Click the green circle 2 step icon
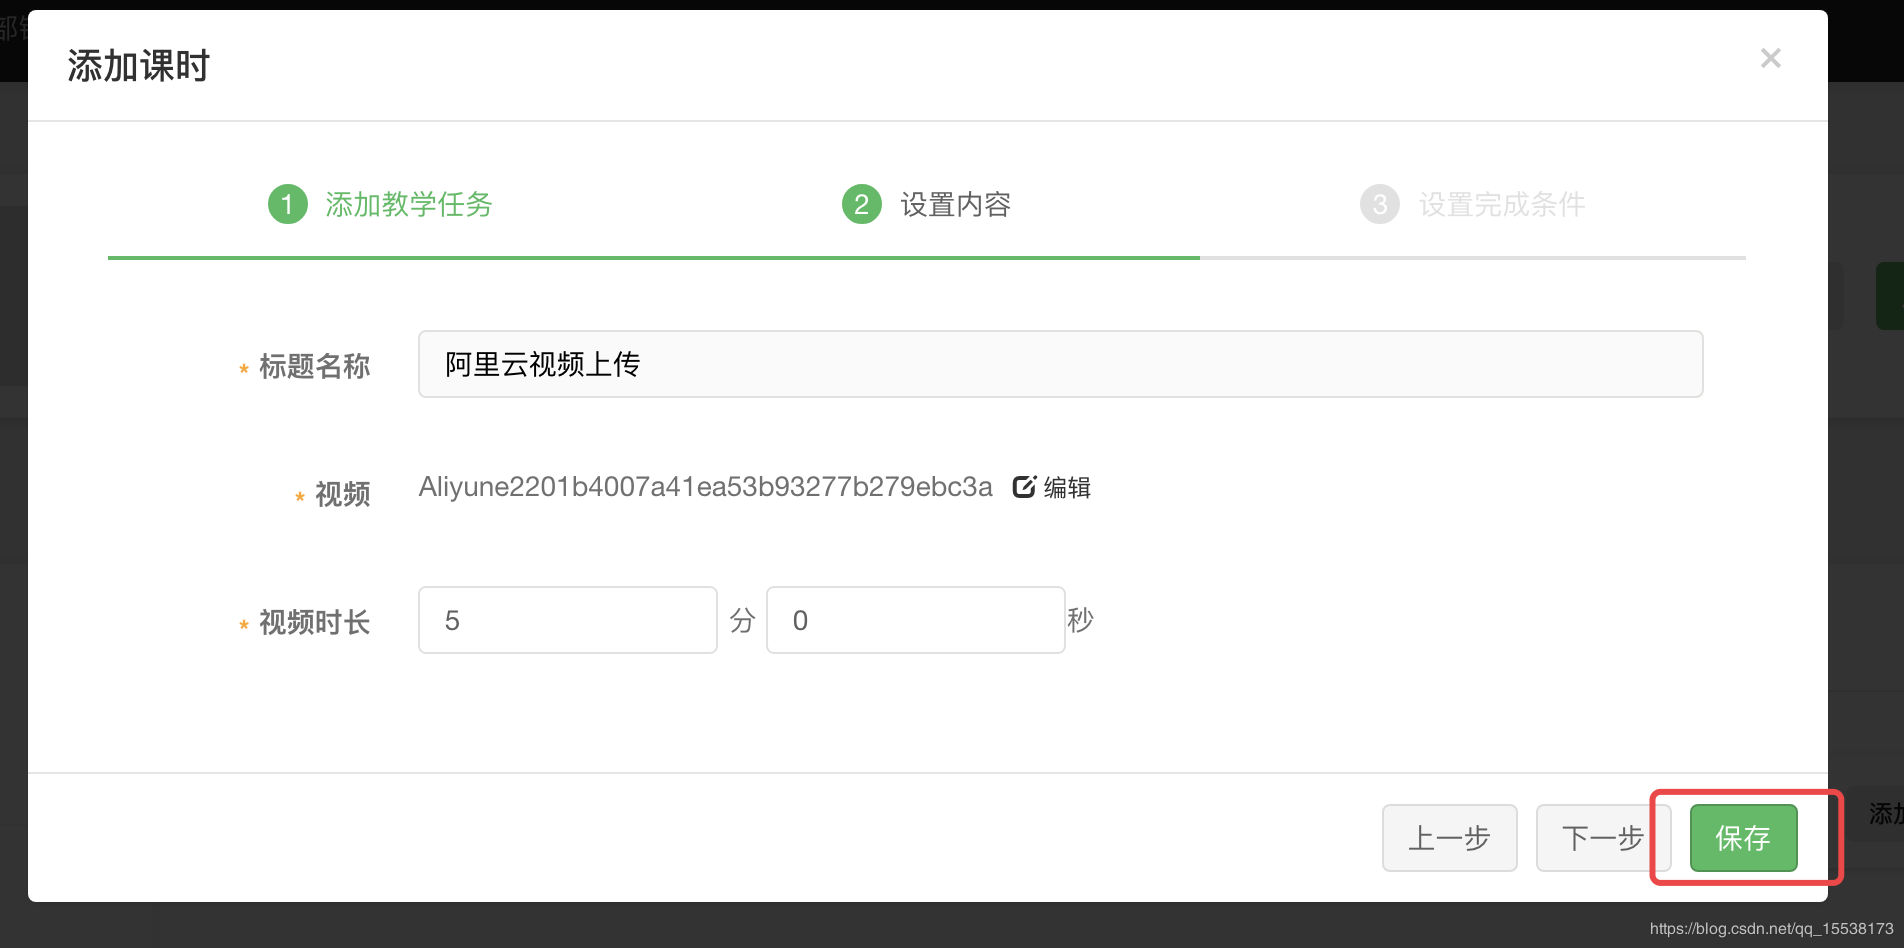 coord(861,204)
